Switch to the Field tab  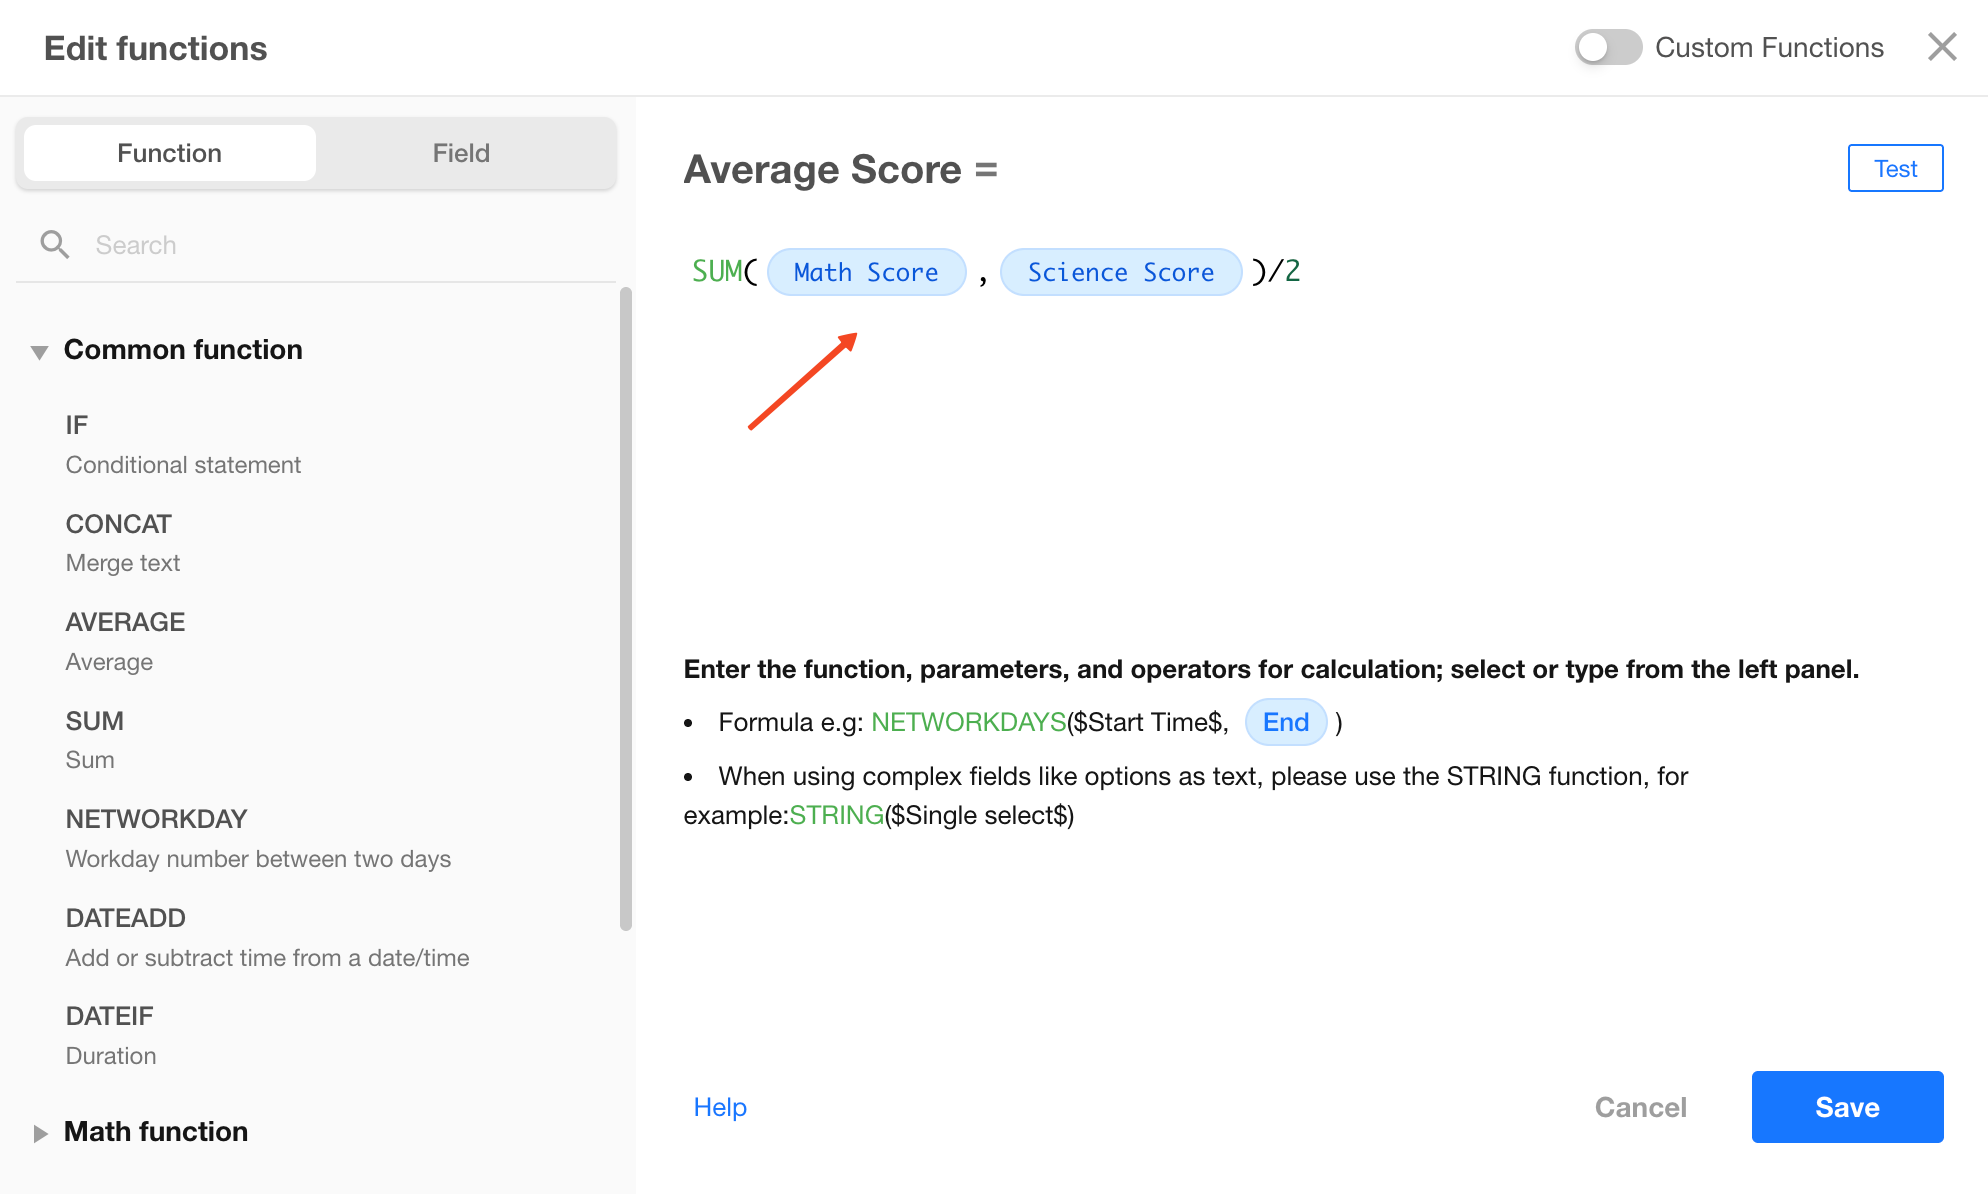pos(461,153)
